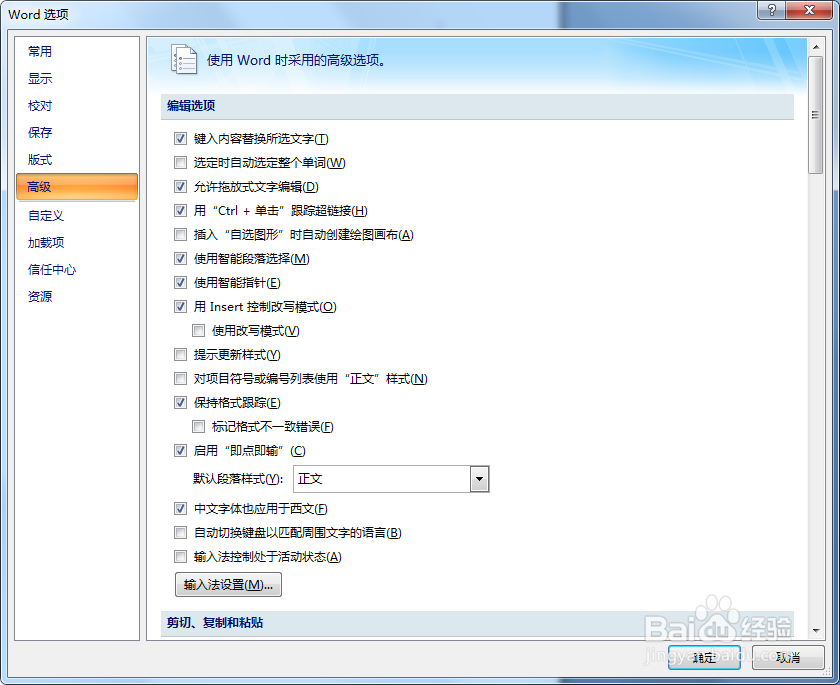Click the 确定 button
The image size is (840, 685).
point(704,657)
